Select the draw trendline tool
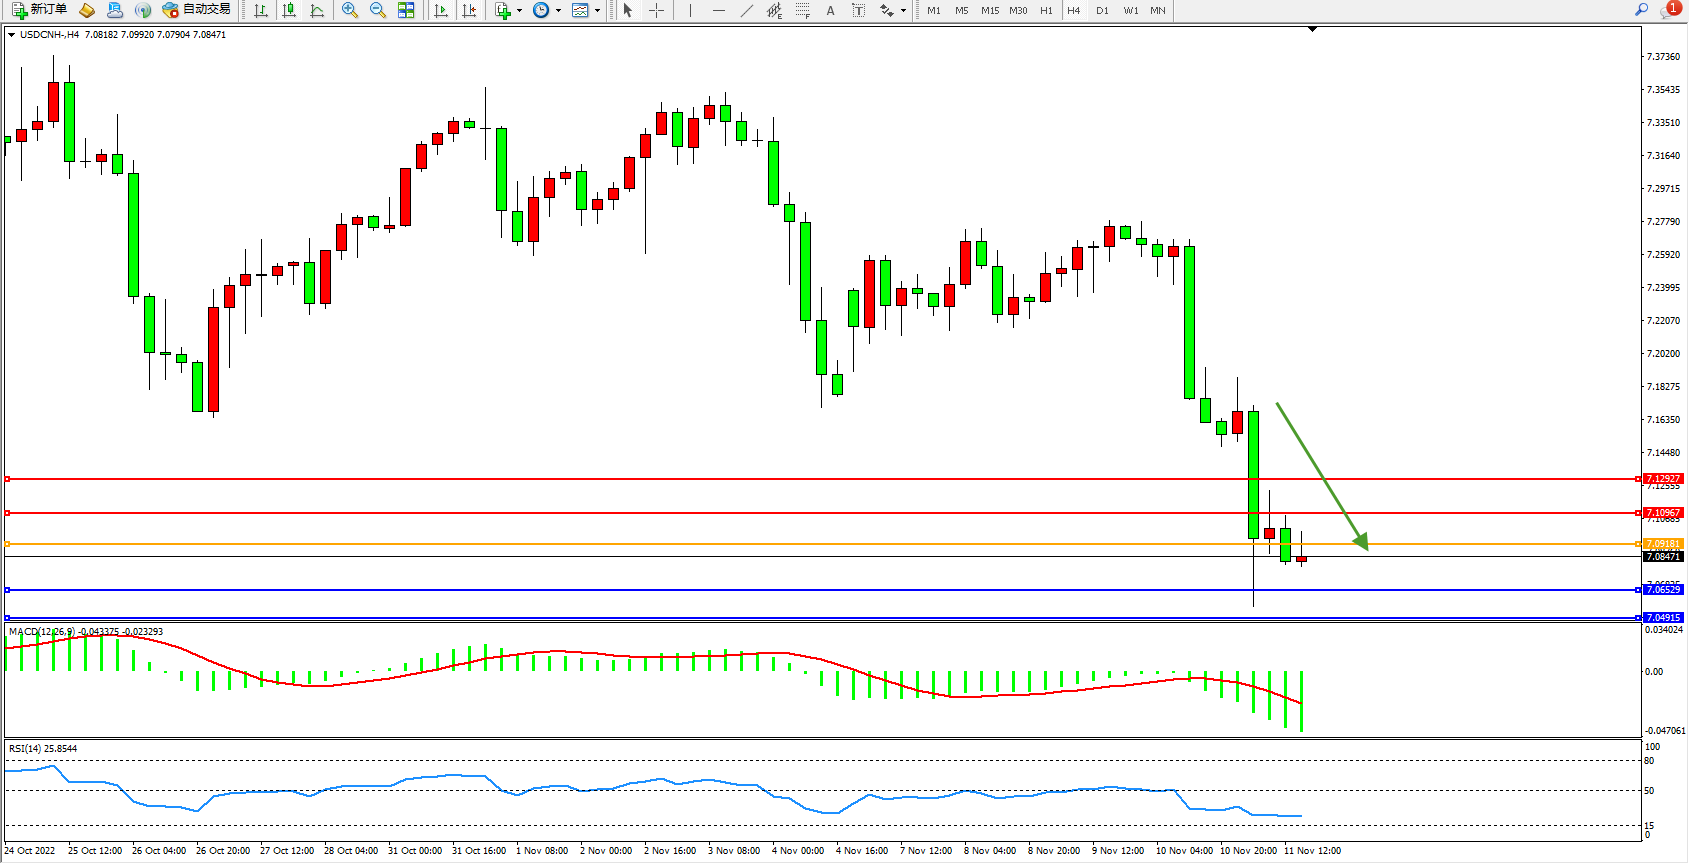 [x=746, y=10]
